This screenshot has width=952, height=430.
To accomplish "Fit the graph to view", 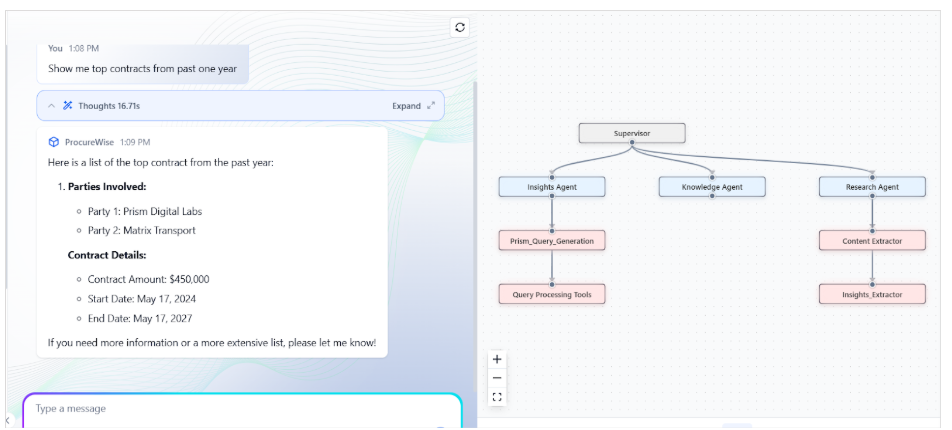I will [x=497, y=397].
